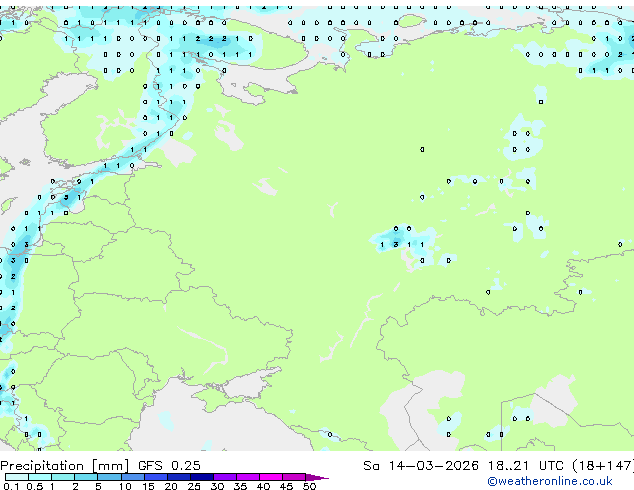The image size is (634, 490).
Task: Click the legend value "0.1"
Action: 11,486
